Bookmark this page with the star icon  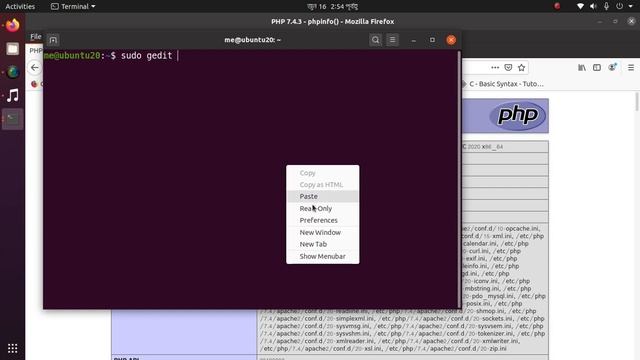522,68
